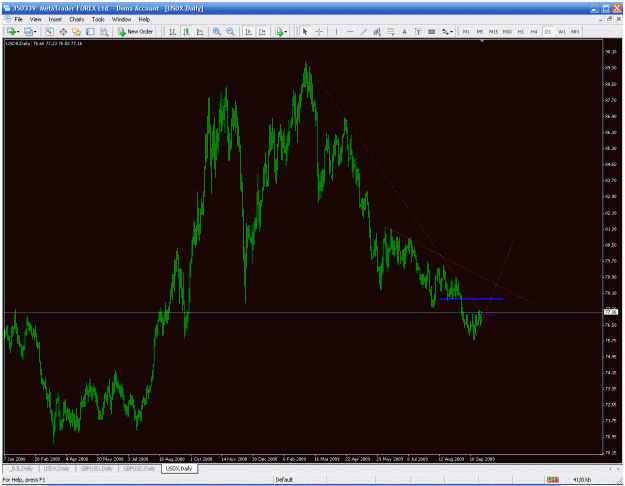The width and height of the screenshot is (625, 486).
Task: Open the Insert menu
Action: pos(55,19)
